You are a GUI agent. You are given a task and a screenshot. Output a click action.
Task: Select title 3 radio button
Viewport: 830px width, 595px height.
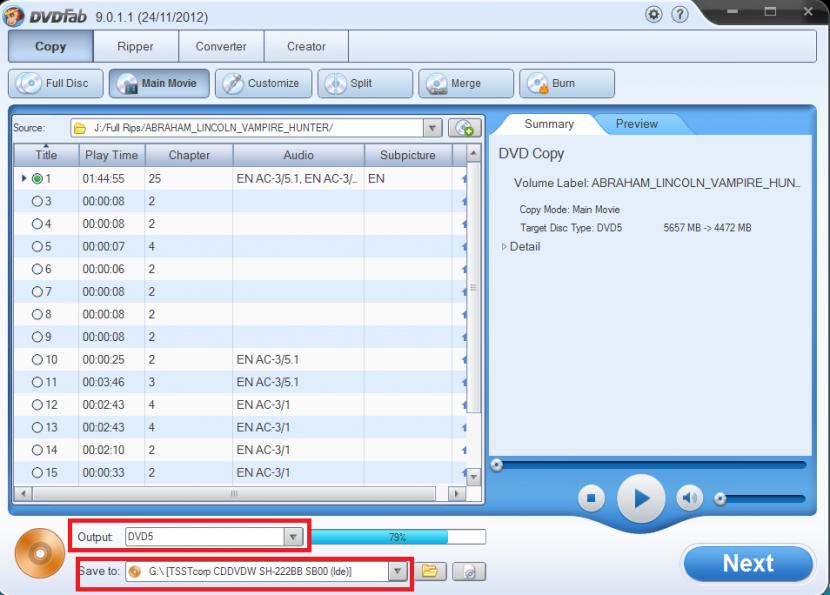click(38, 201)
